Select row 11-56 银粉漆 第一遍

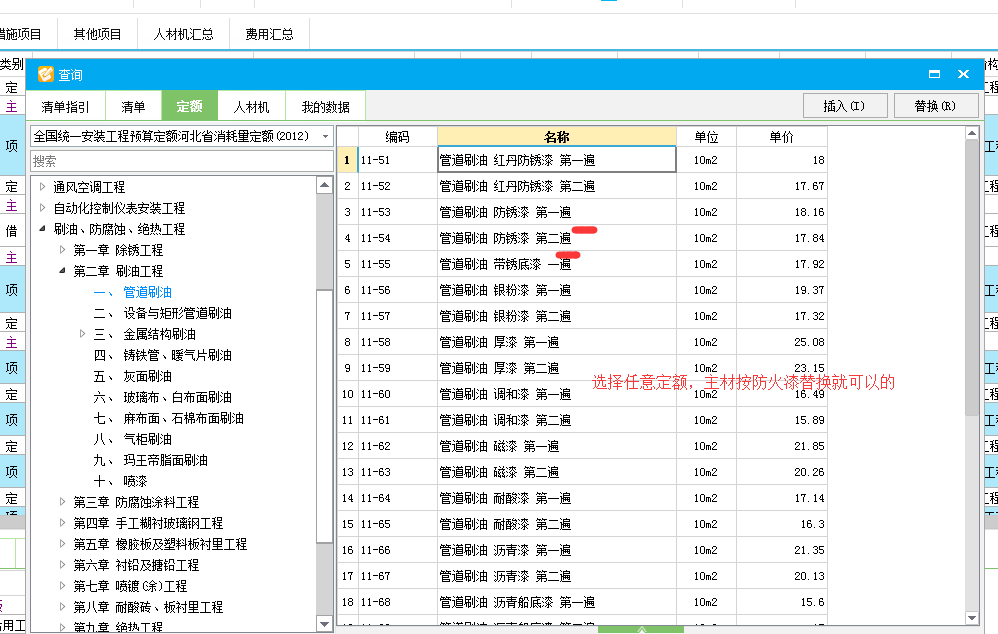[582, 290]
